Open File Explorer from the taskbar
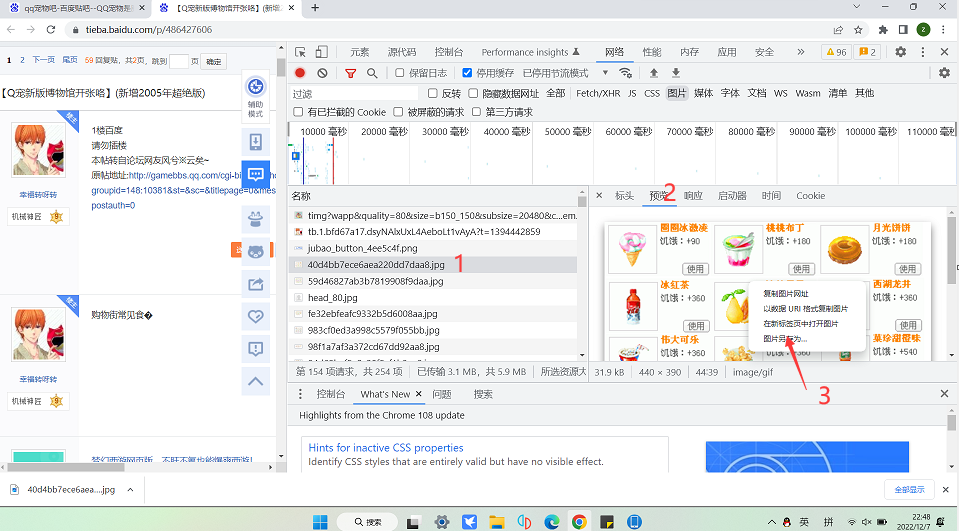 pyautogui.click(x=497, y=522)
